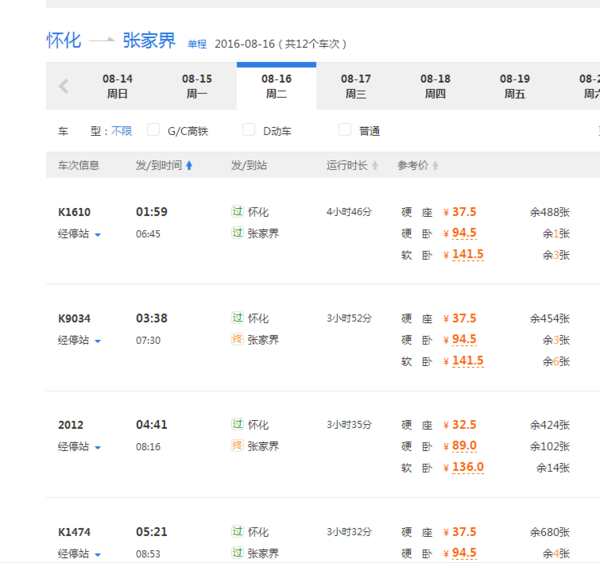This screenshot has width=600, height=563.
Task: Click the 4小时46分 duration of K1610
Action: coord(349,212)
